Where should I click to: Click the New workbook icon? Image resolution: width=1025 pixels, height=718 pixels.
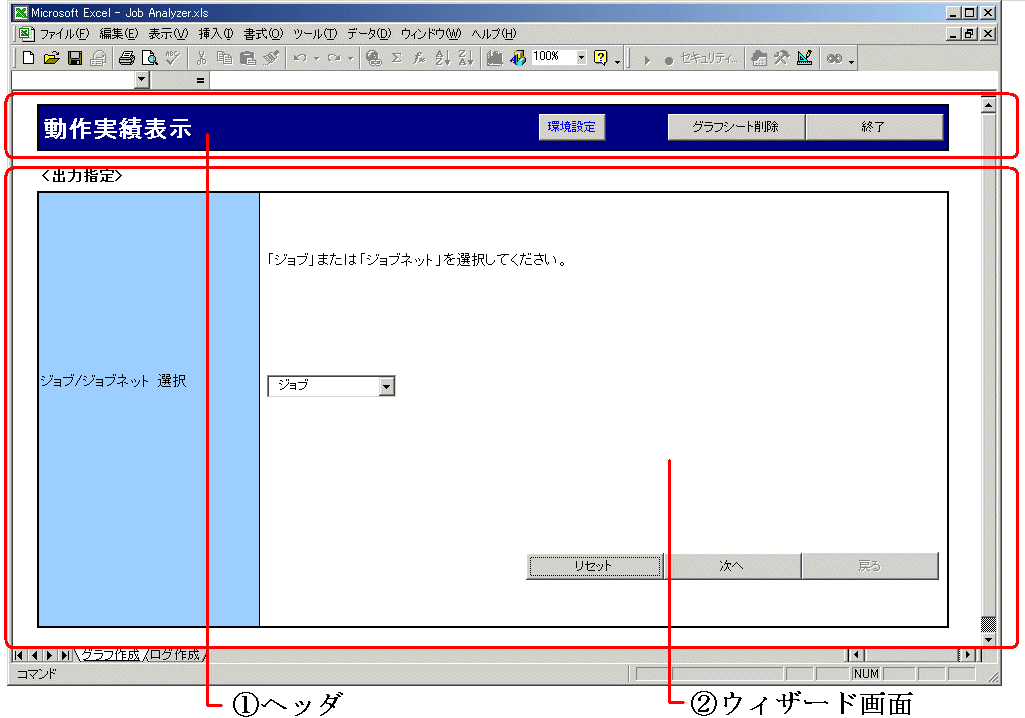28,58
